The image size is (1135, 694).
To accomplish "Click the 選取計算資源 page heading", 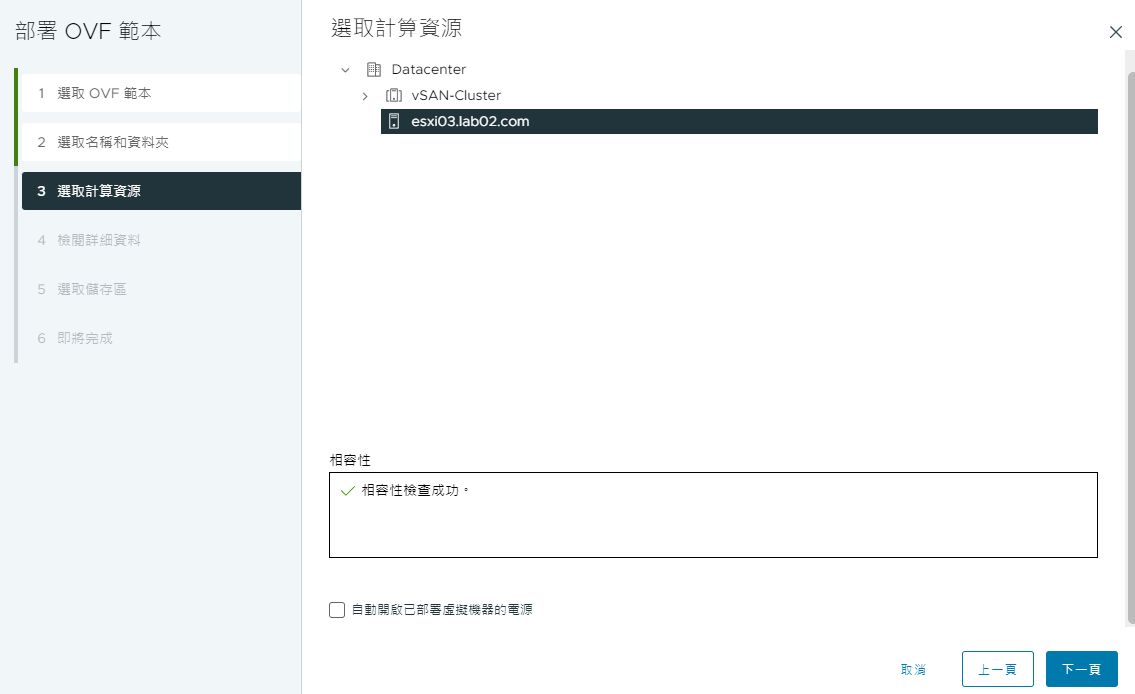I will coord(397,28).
